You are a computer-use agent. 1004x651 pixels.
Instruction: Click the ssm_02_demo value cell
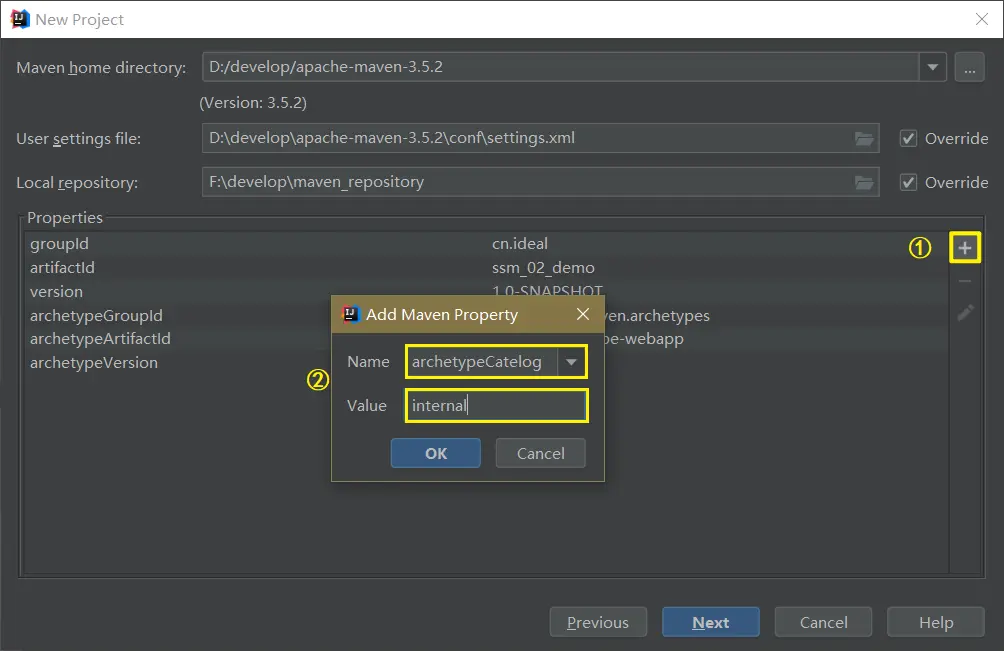(x=543, y=268)
